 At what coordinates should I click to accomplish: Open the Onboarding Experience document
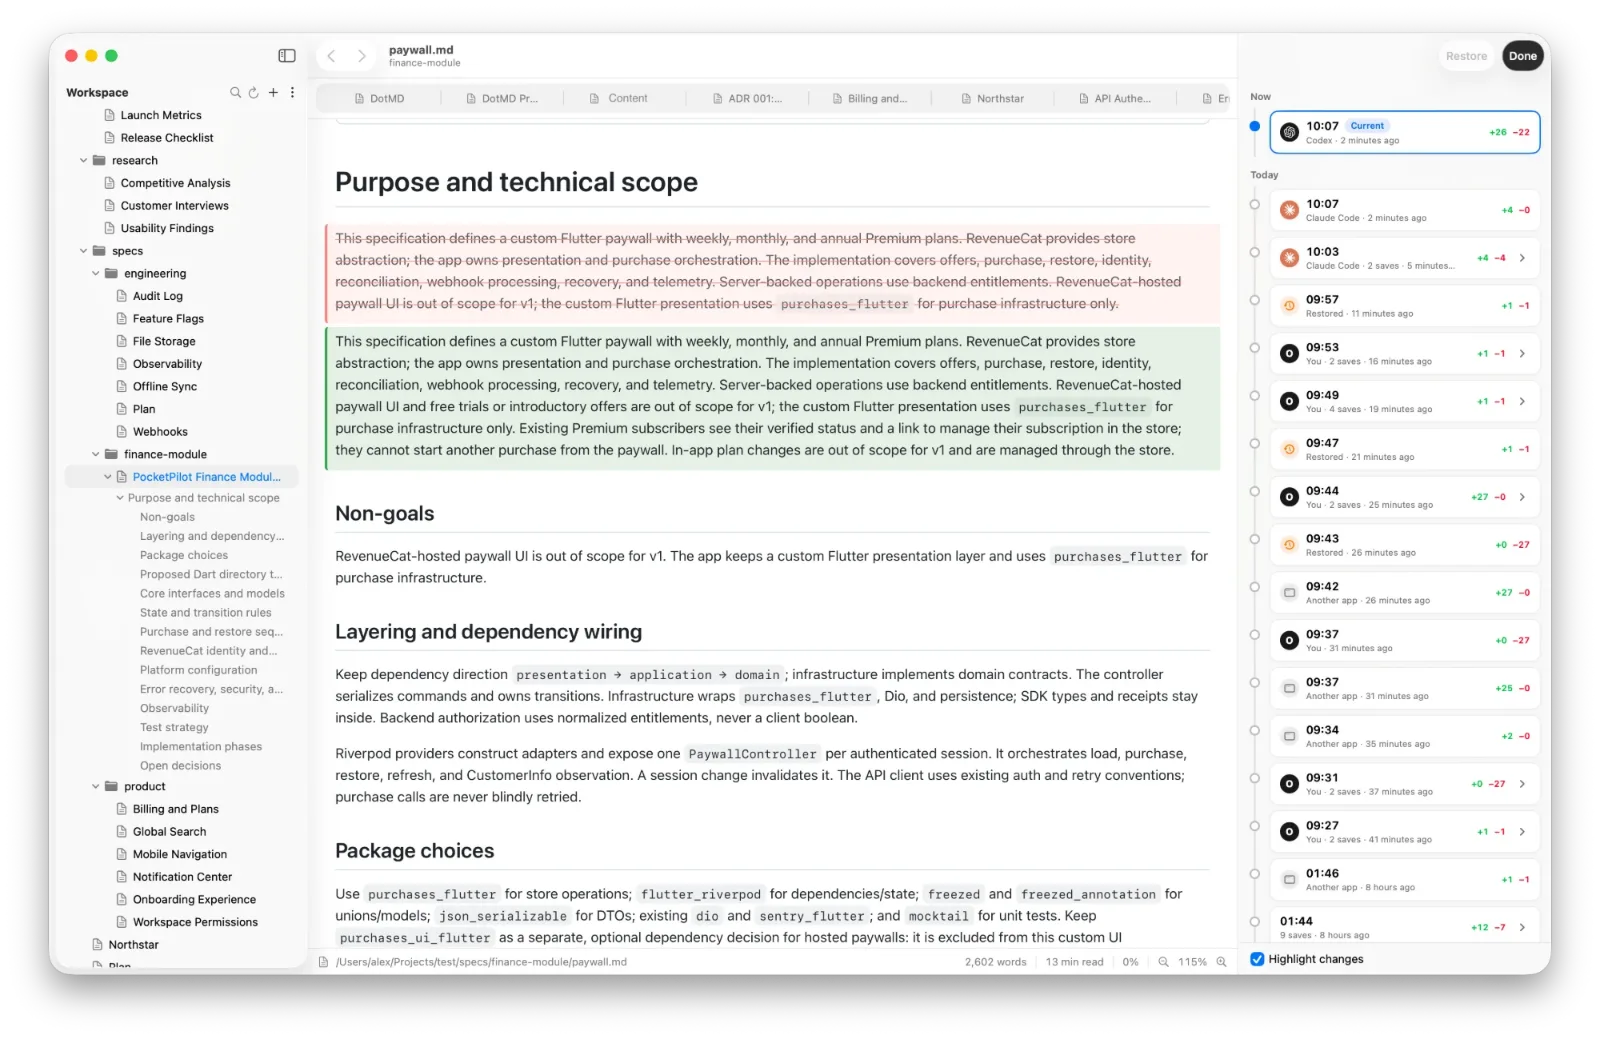[x=194, y=900]
